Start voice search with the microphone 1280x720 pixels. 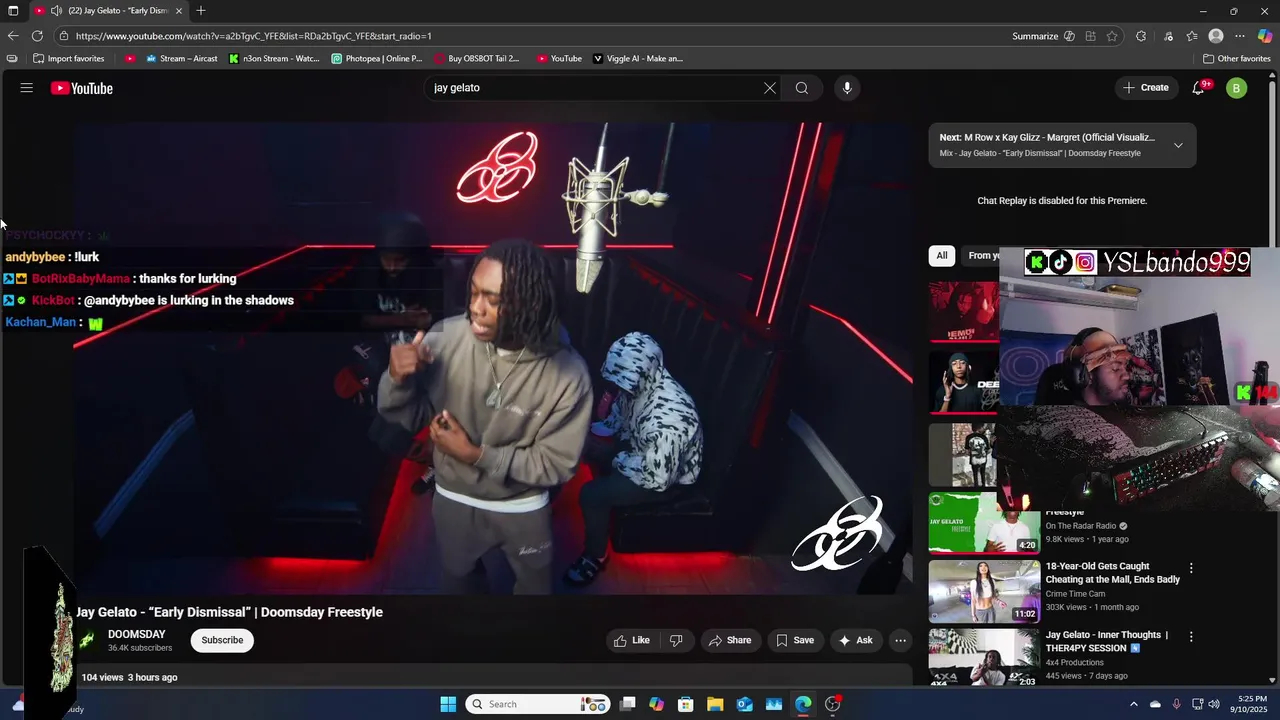847,88
